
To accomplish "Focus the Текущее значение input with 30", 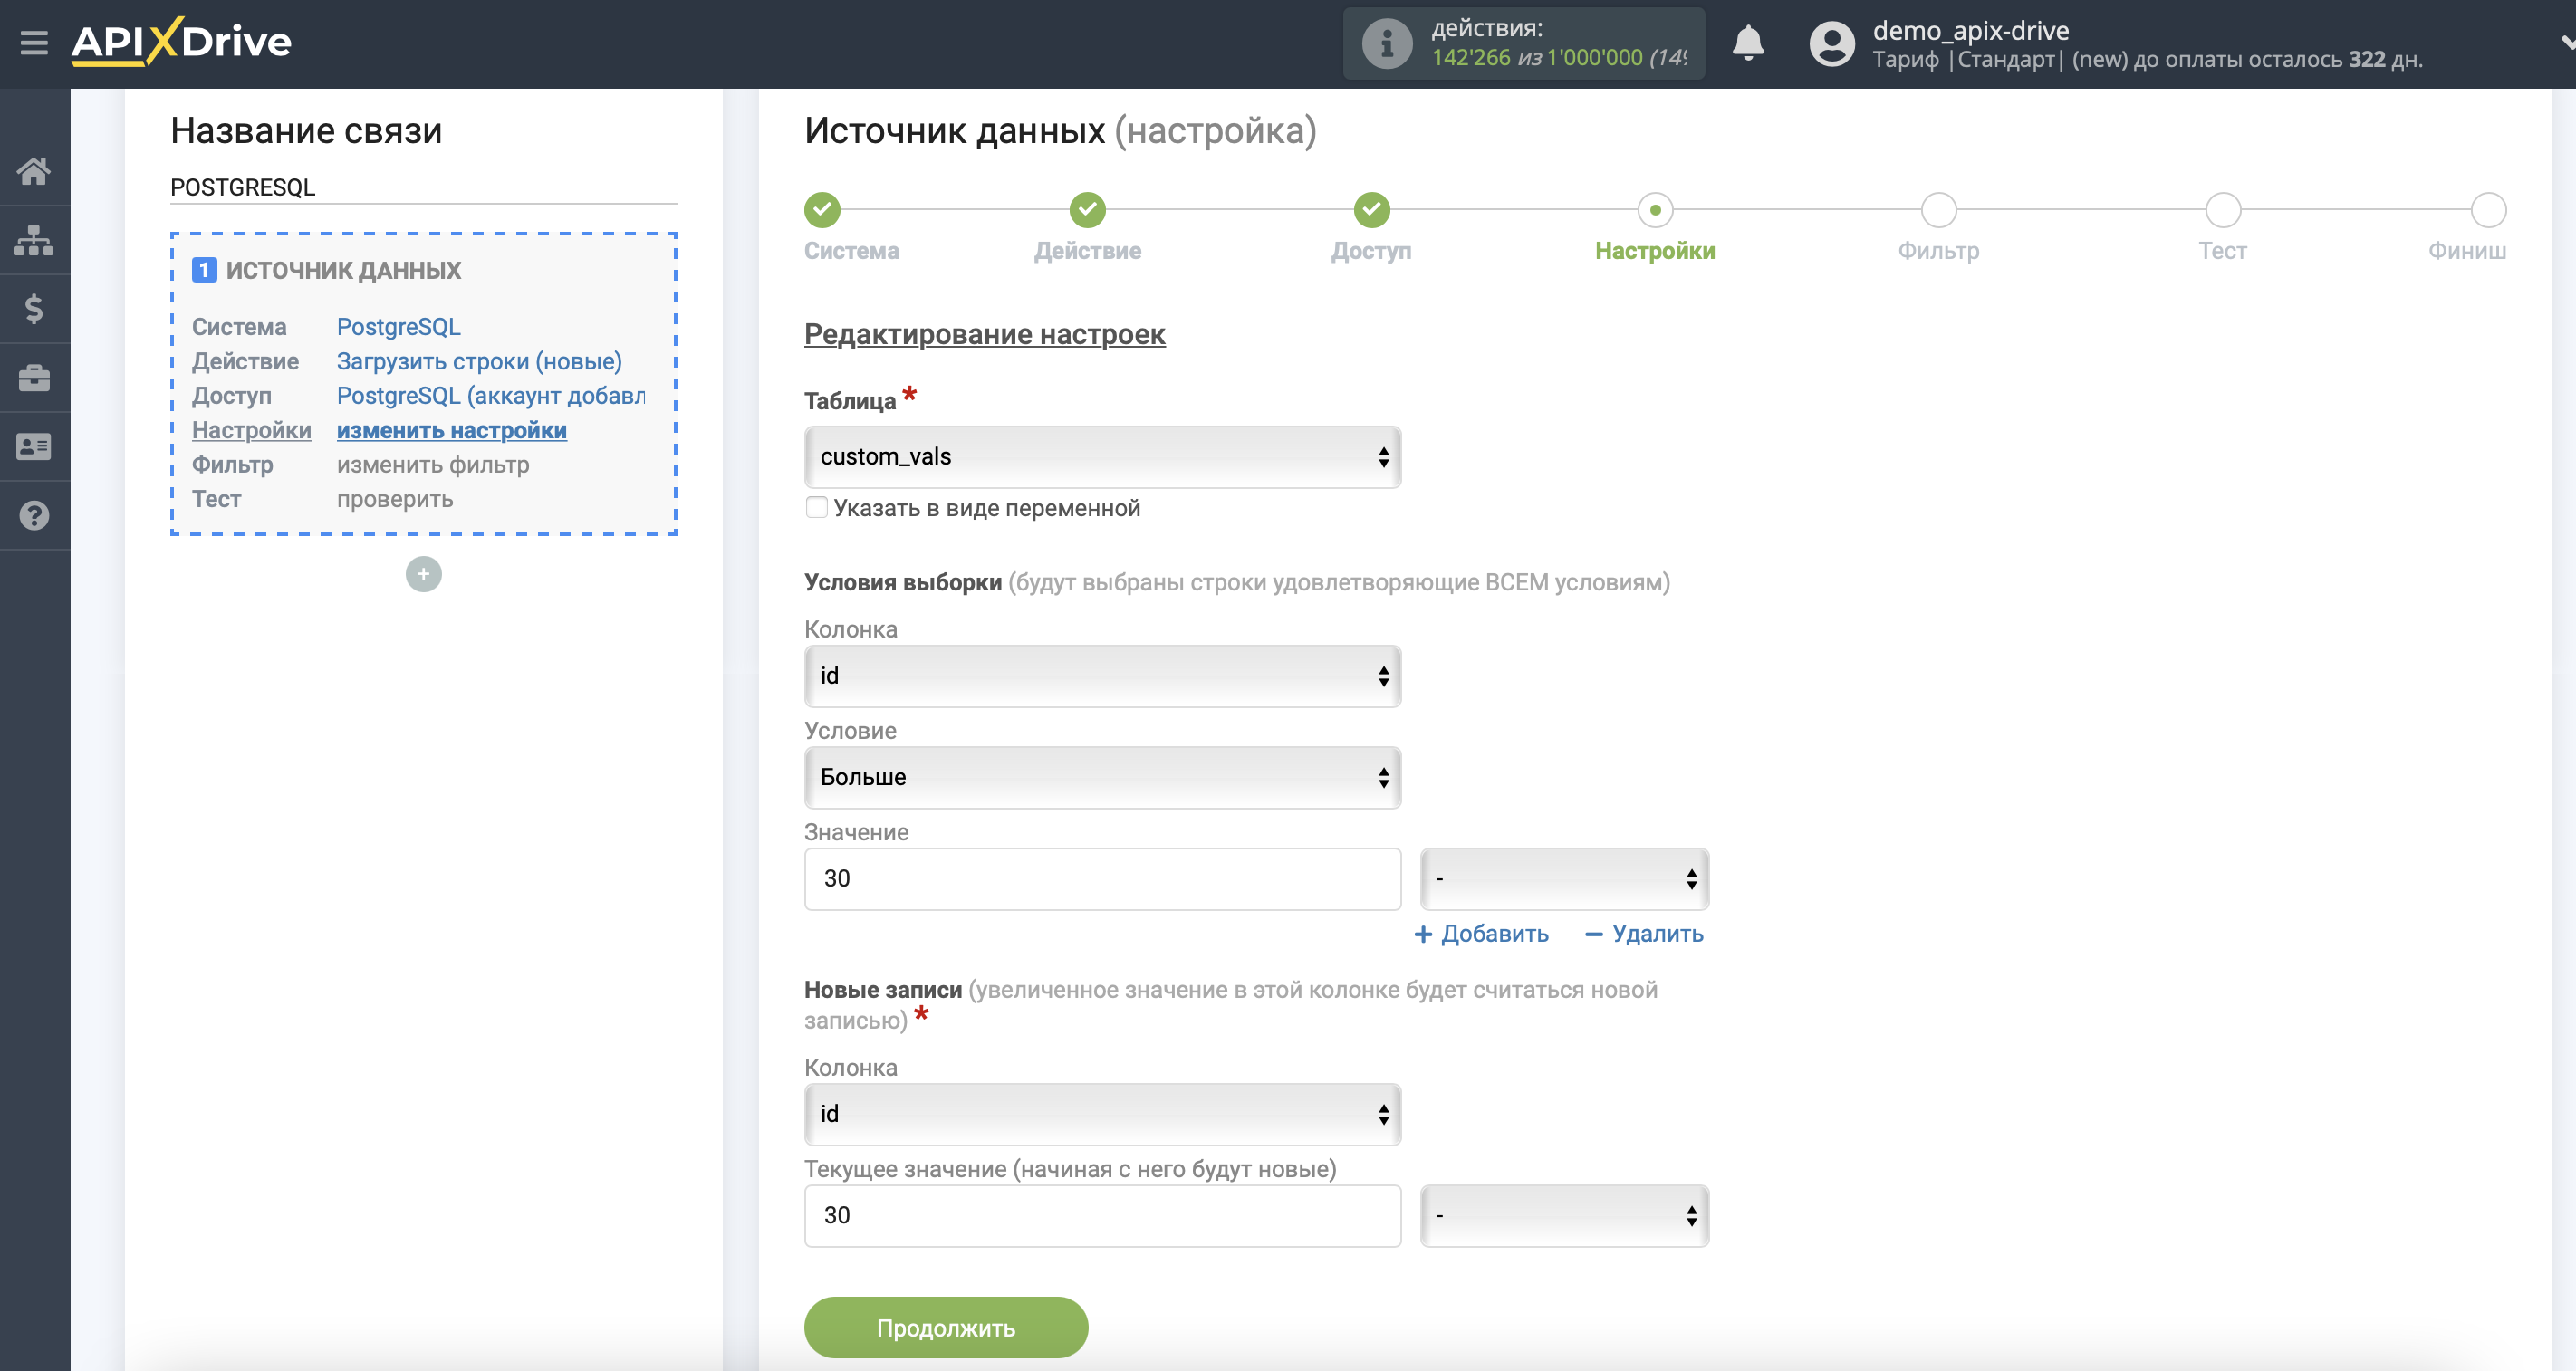I will (x=1102, y=1216).
